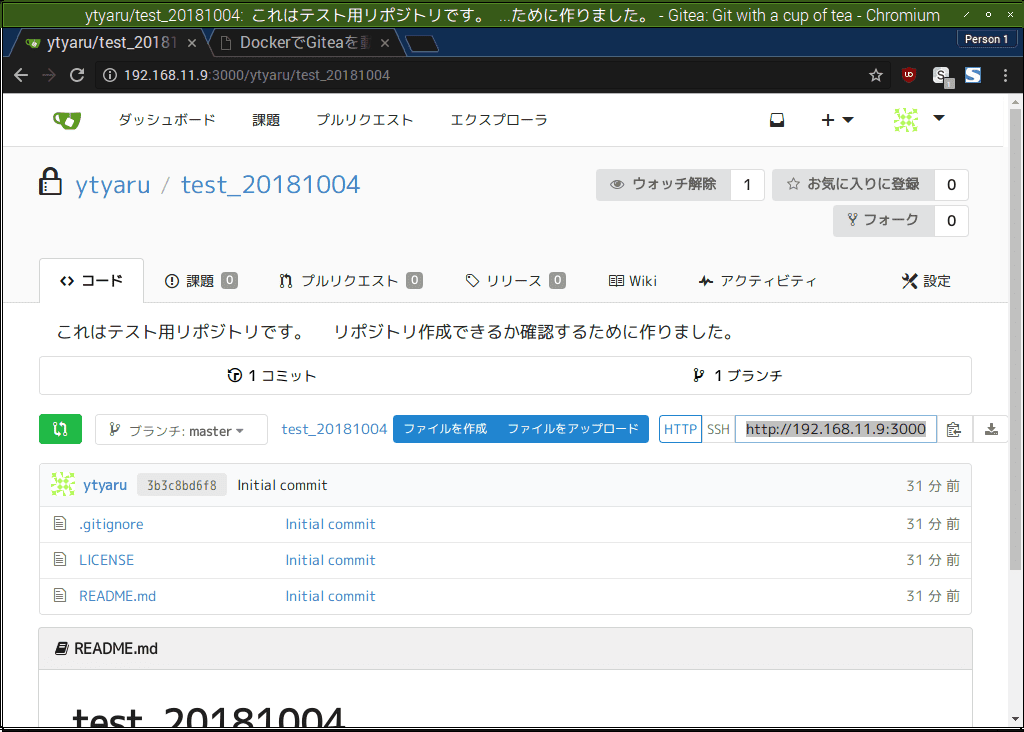
Task: Click the commit hash 3b3c8bd6f8
Action: (x=181, y=484)
